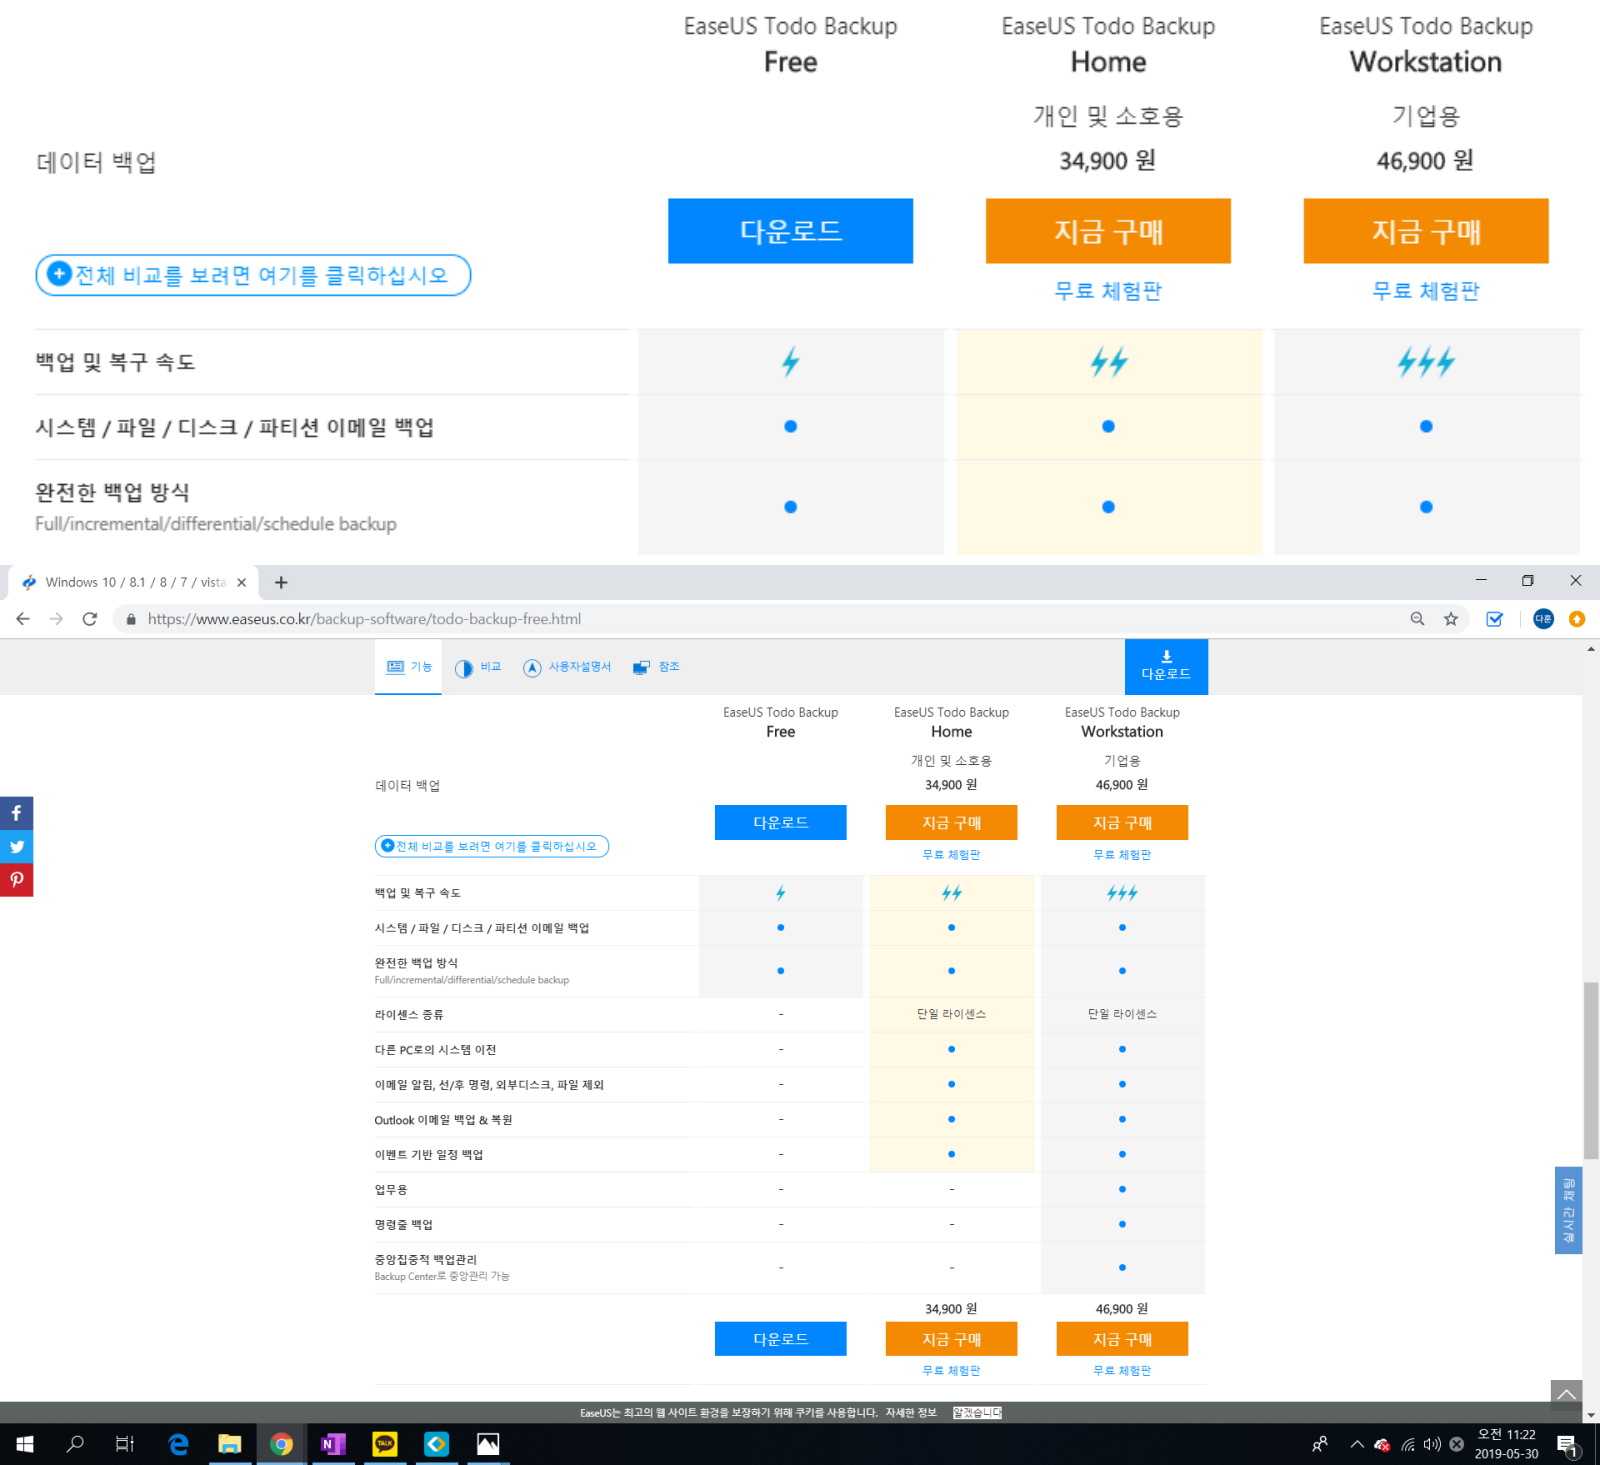
Task: Bookmark this page with the star icon
Action: click(1451, 619)
